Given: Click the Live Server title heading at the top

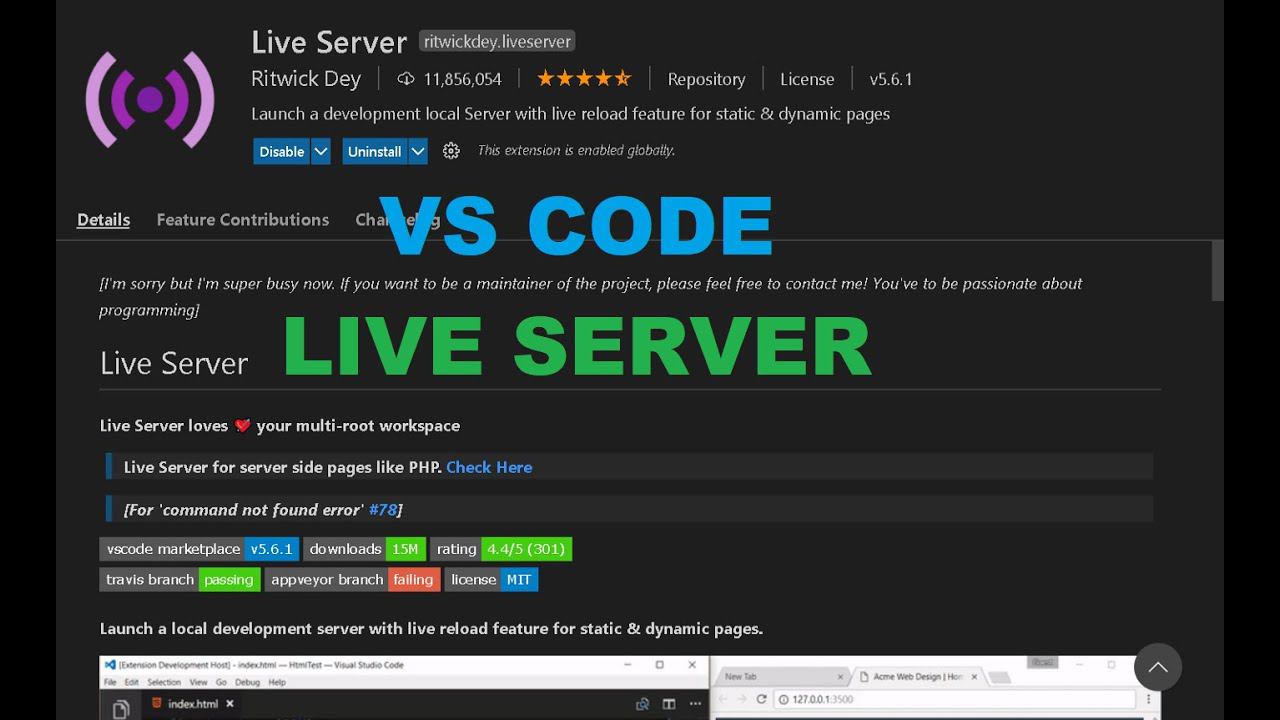Looking at the screenshot, I should (x=329, y=42).
